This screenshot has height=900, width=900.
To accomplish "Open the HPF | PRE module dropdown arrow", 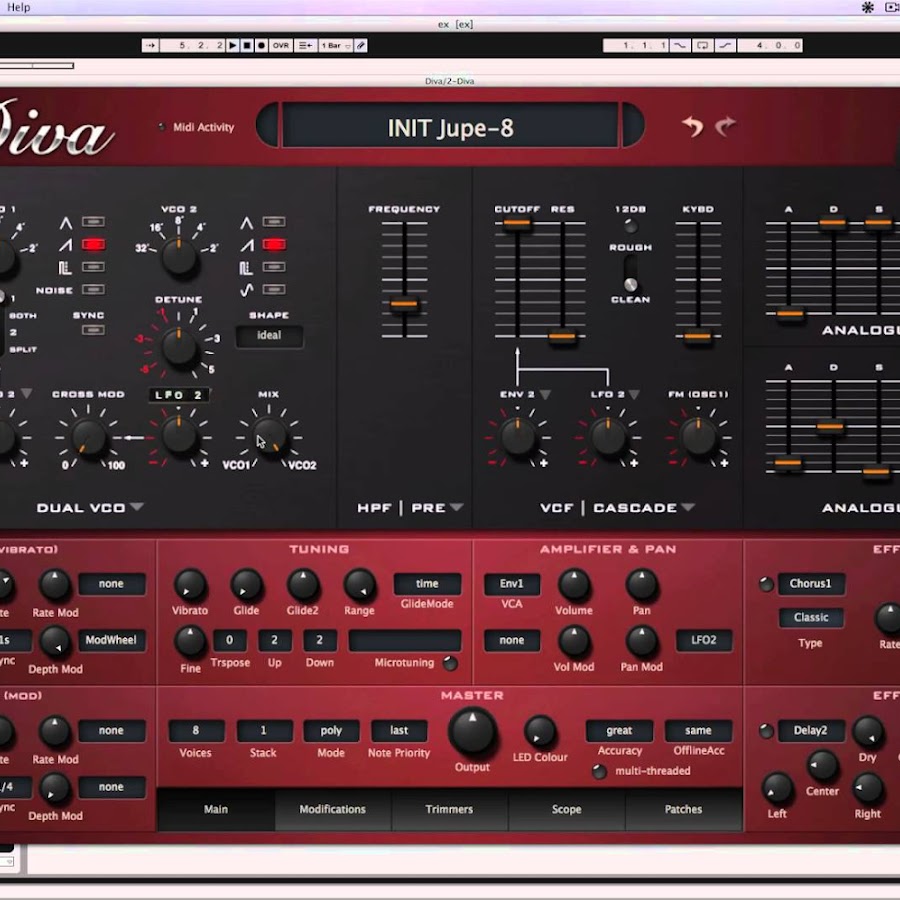I will click(456, 507).
